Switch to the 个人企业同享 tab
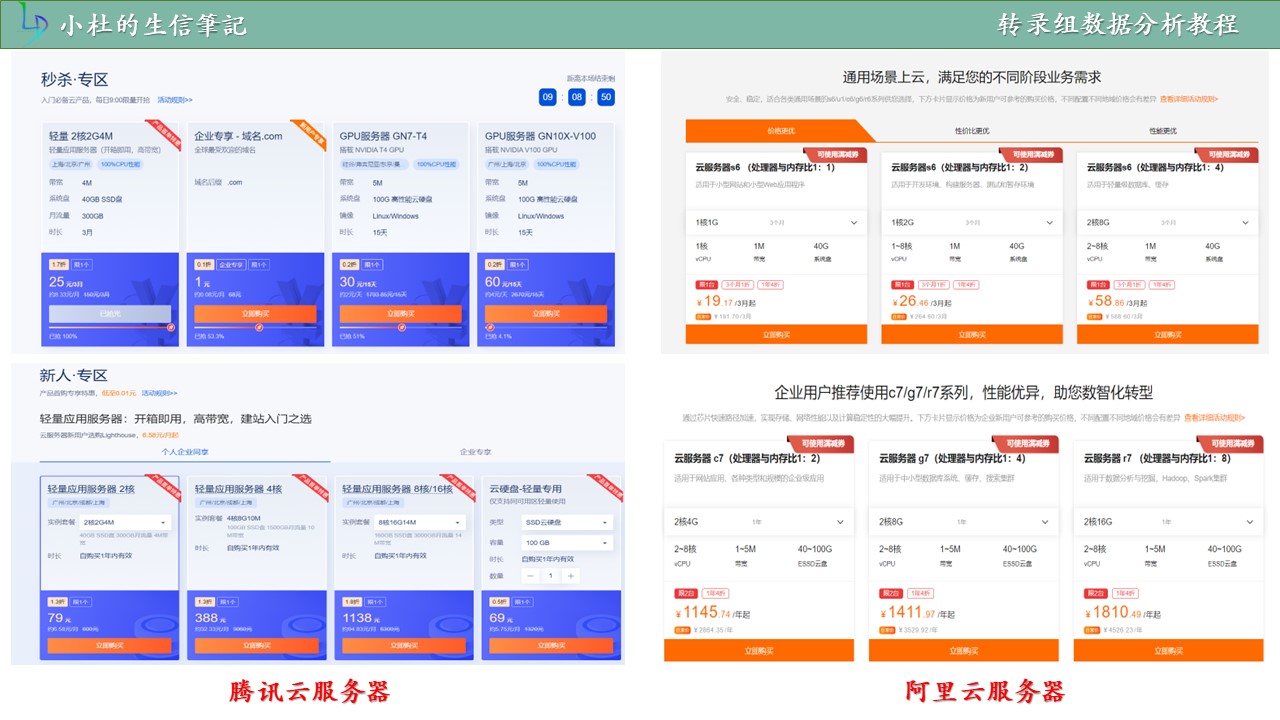 (x=185, y=452)
